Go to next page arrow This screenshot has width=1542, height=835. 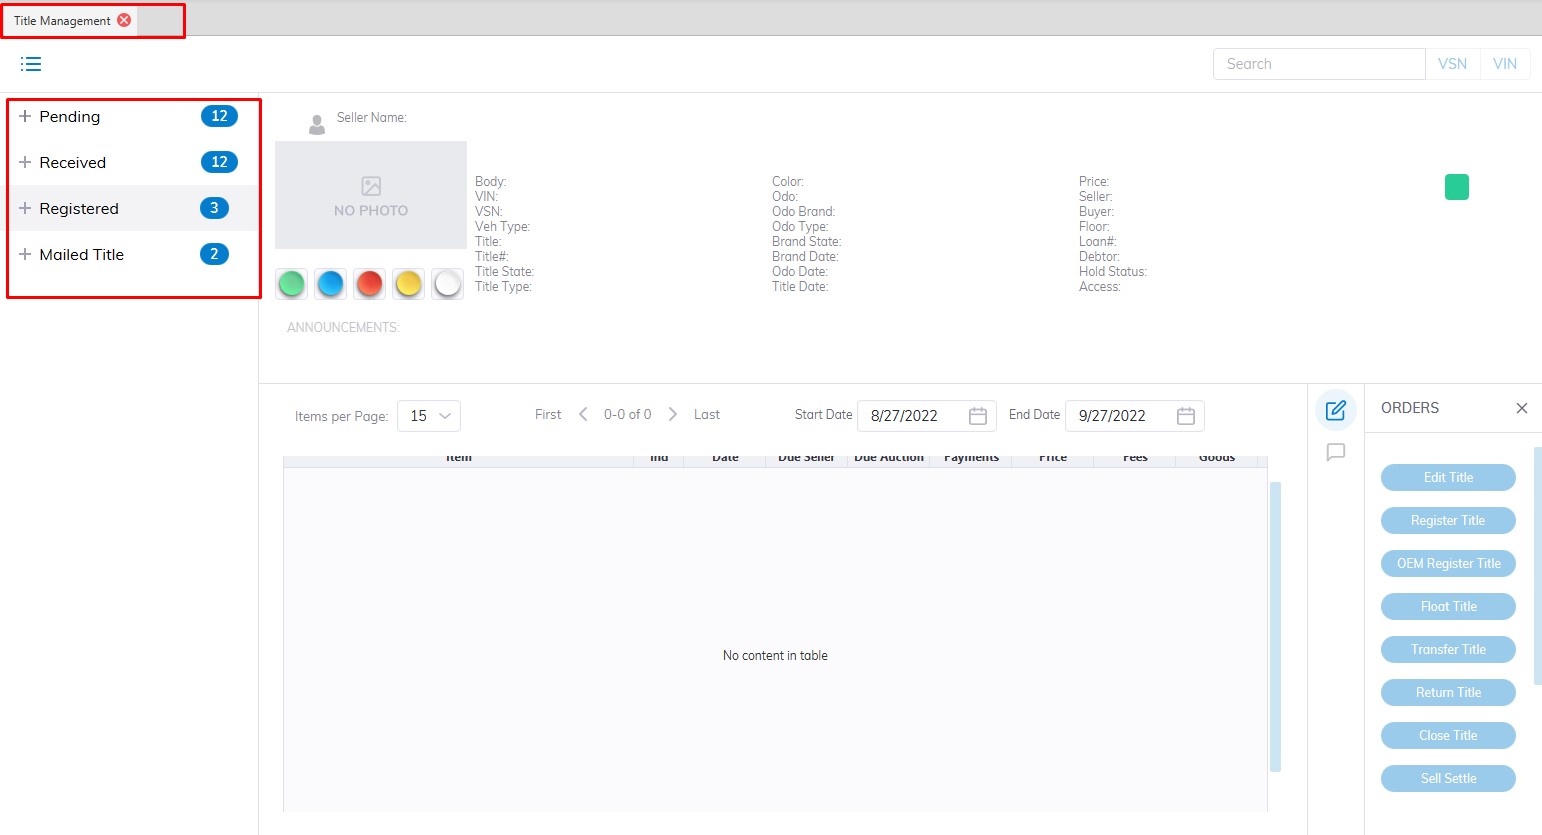coord(673,414)
